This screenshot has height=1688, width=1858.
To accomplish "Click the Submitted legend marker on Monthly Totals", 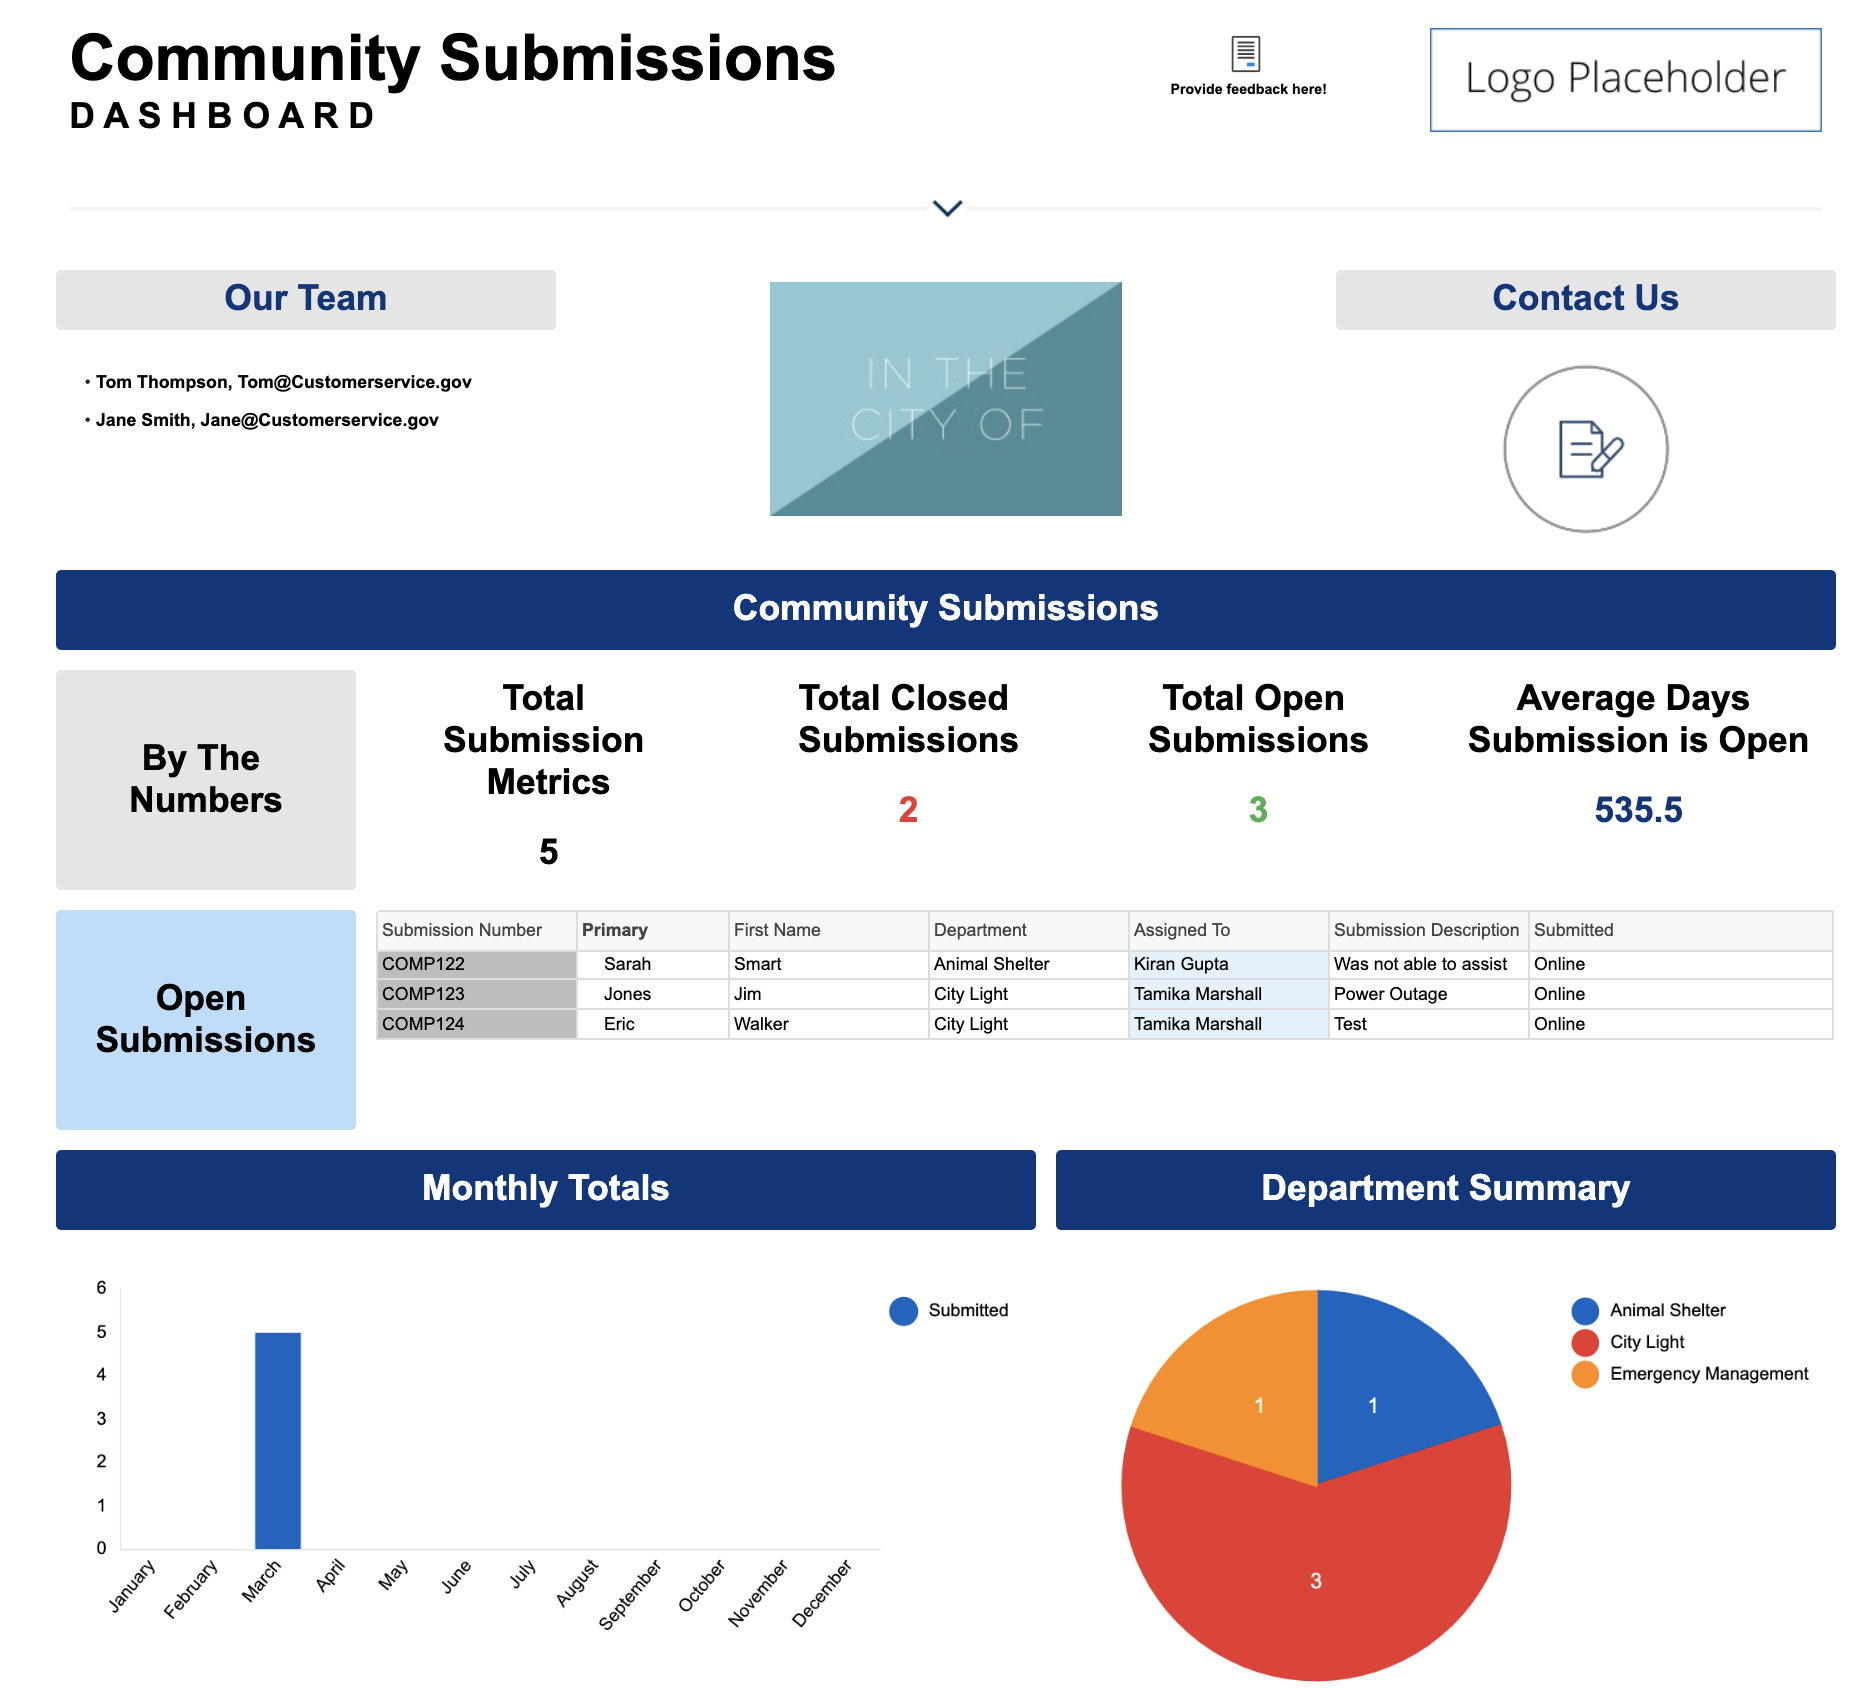I will coord(903,1310).
